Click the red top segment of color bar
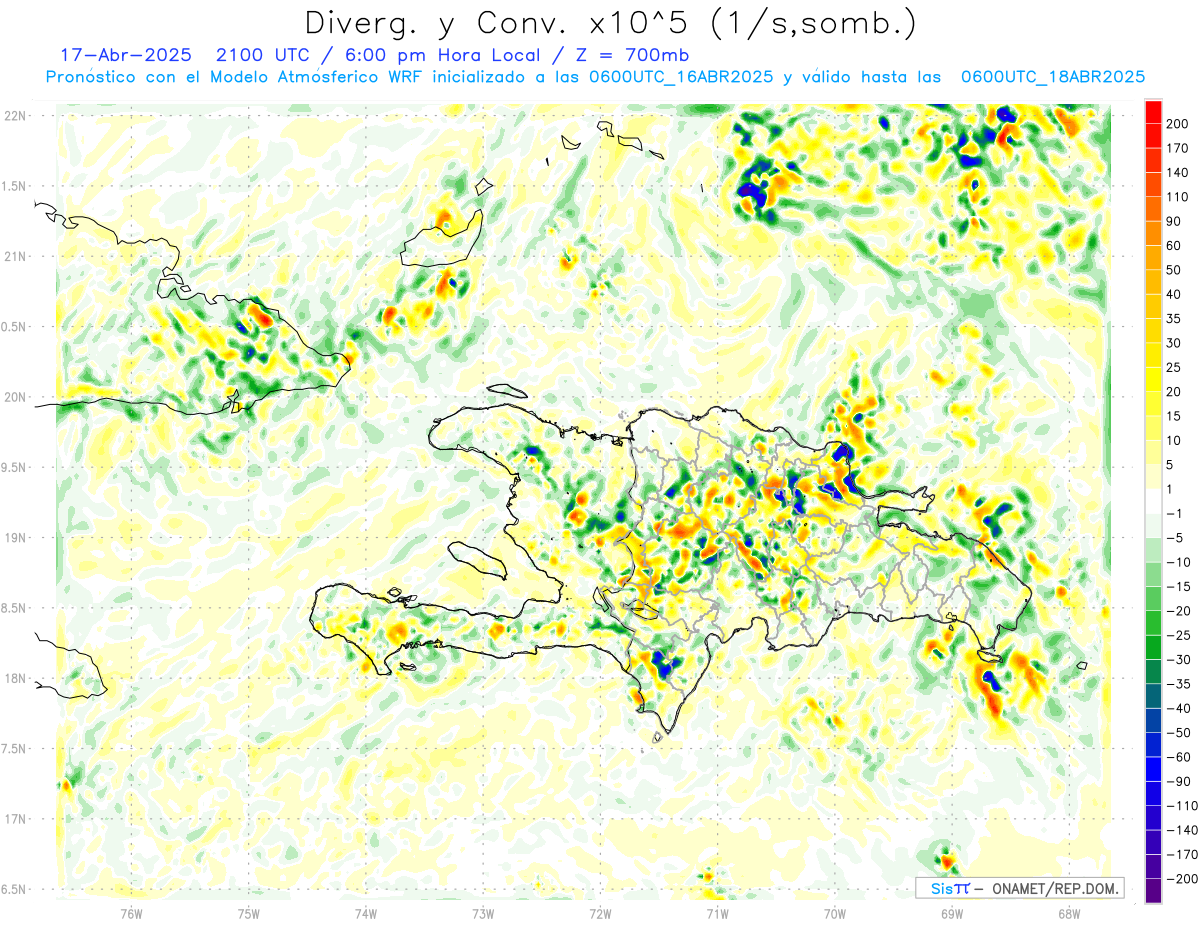The image size is (1200, 927). tap(1153, 112)
